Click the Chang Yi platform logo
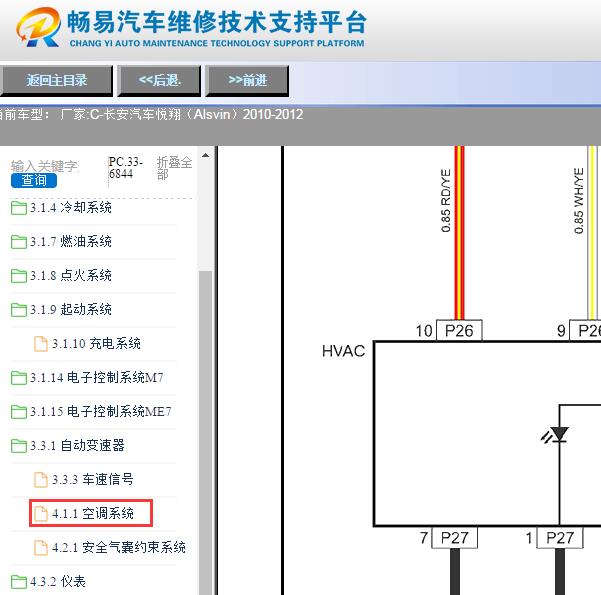Screen dimensions: 601x595 38,27
